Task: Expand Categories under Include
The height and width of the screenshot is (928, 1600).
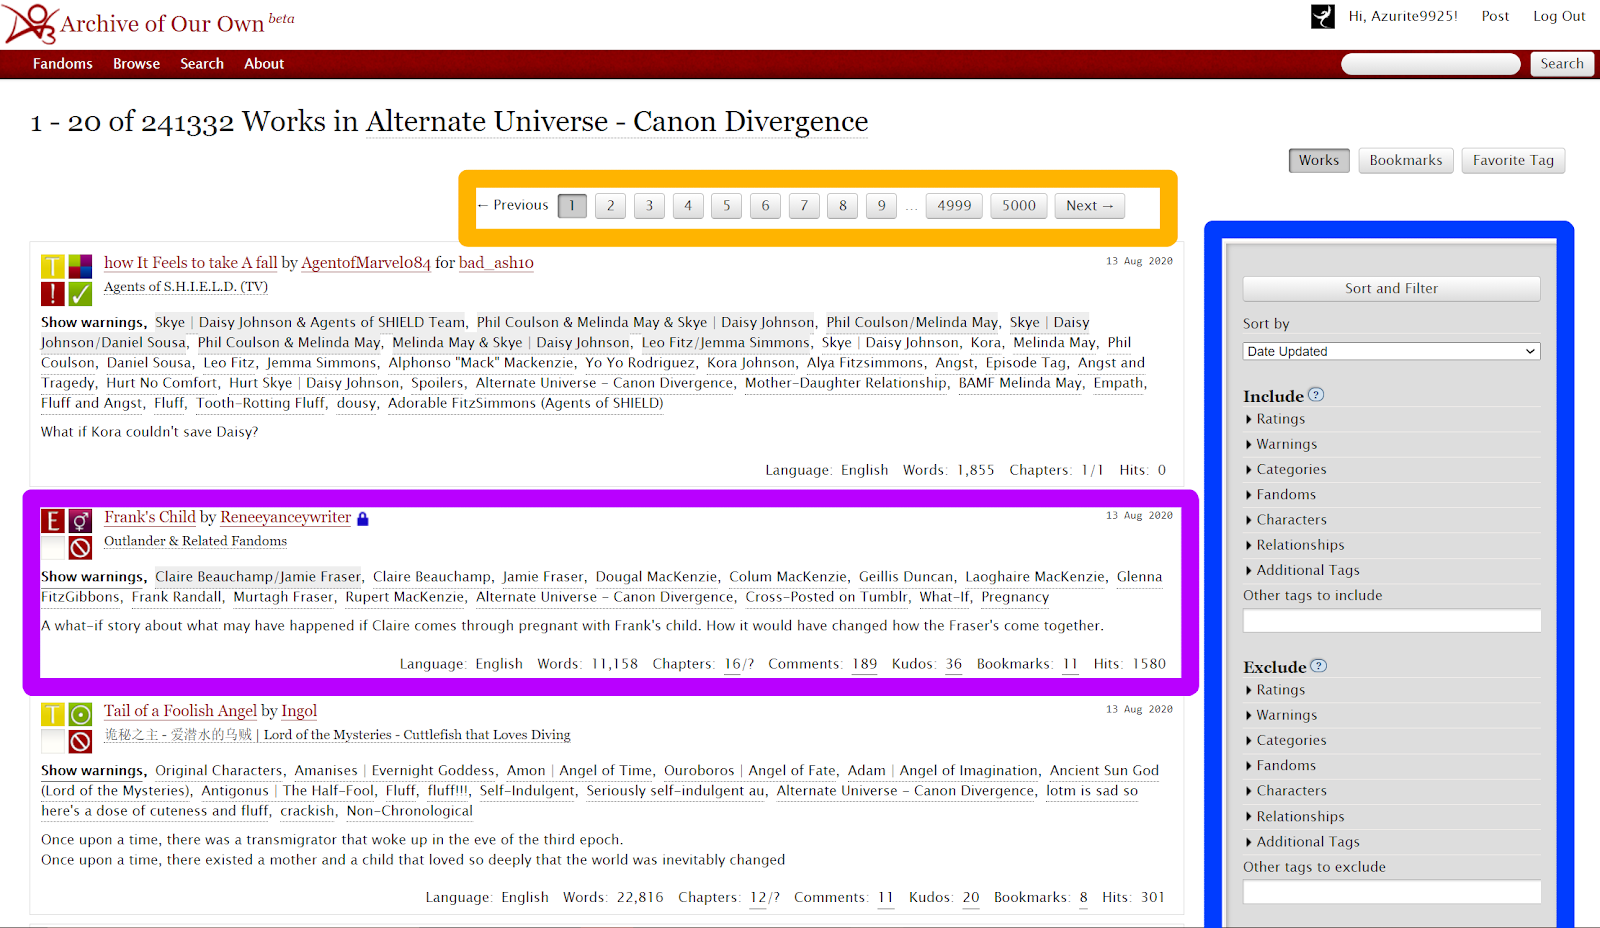Action: 1286,469
